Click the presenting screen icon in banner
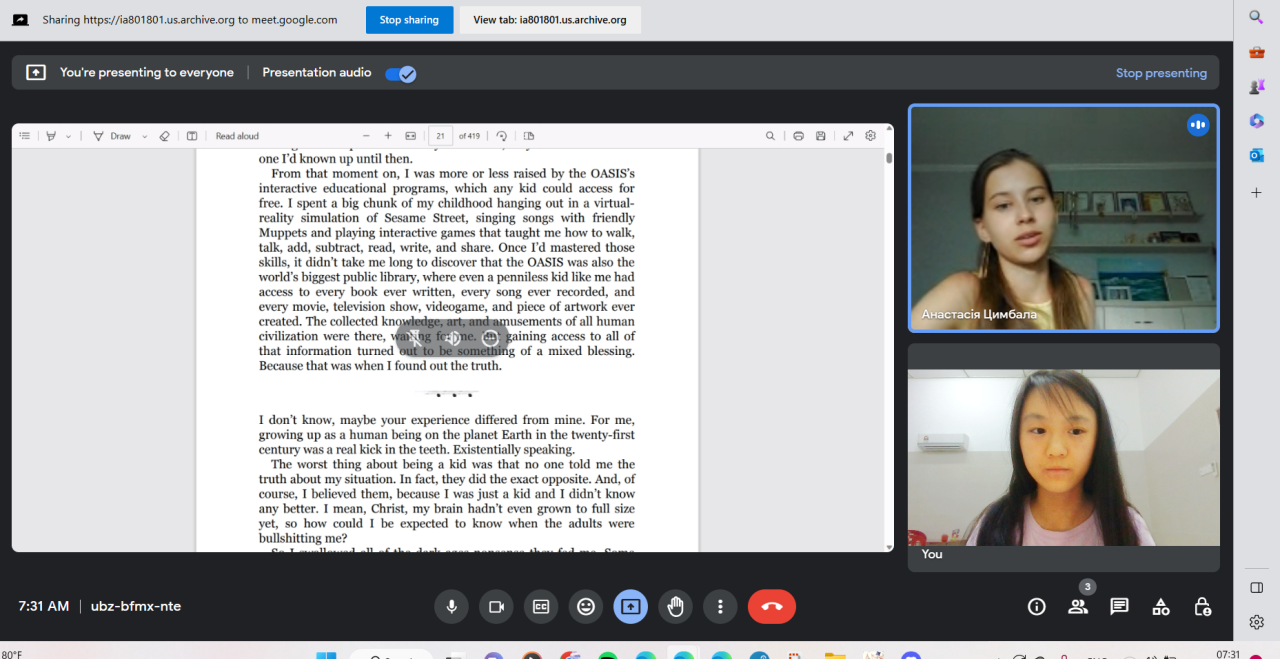Image resolution: width=1280 pixels, height=659 pixels. click(36, 73)
